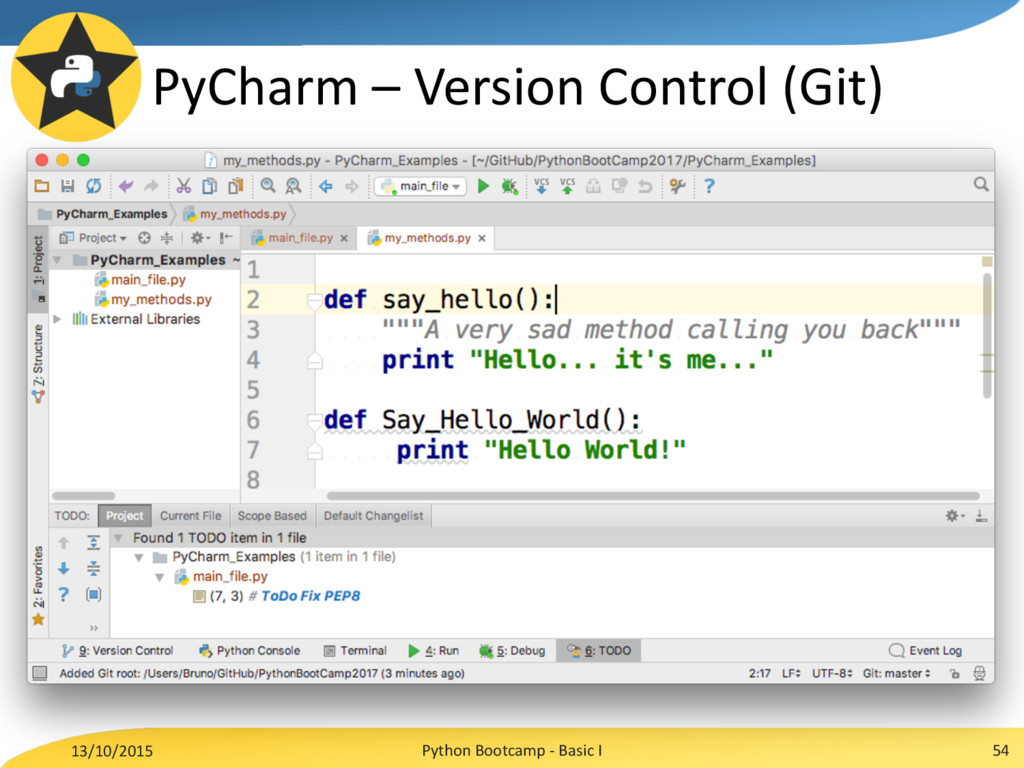Toggle the 6: TODO tool window

599,650
